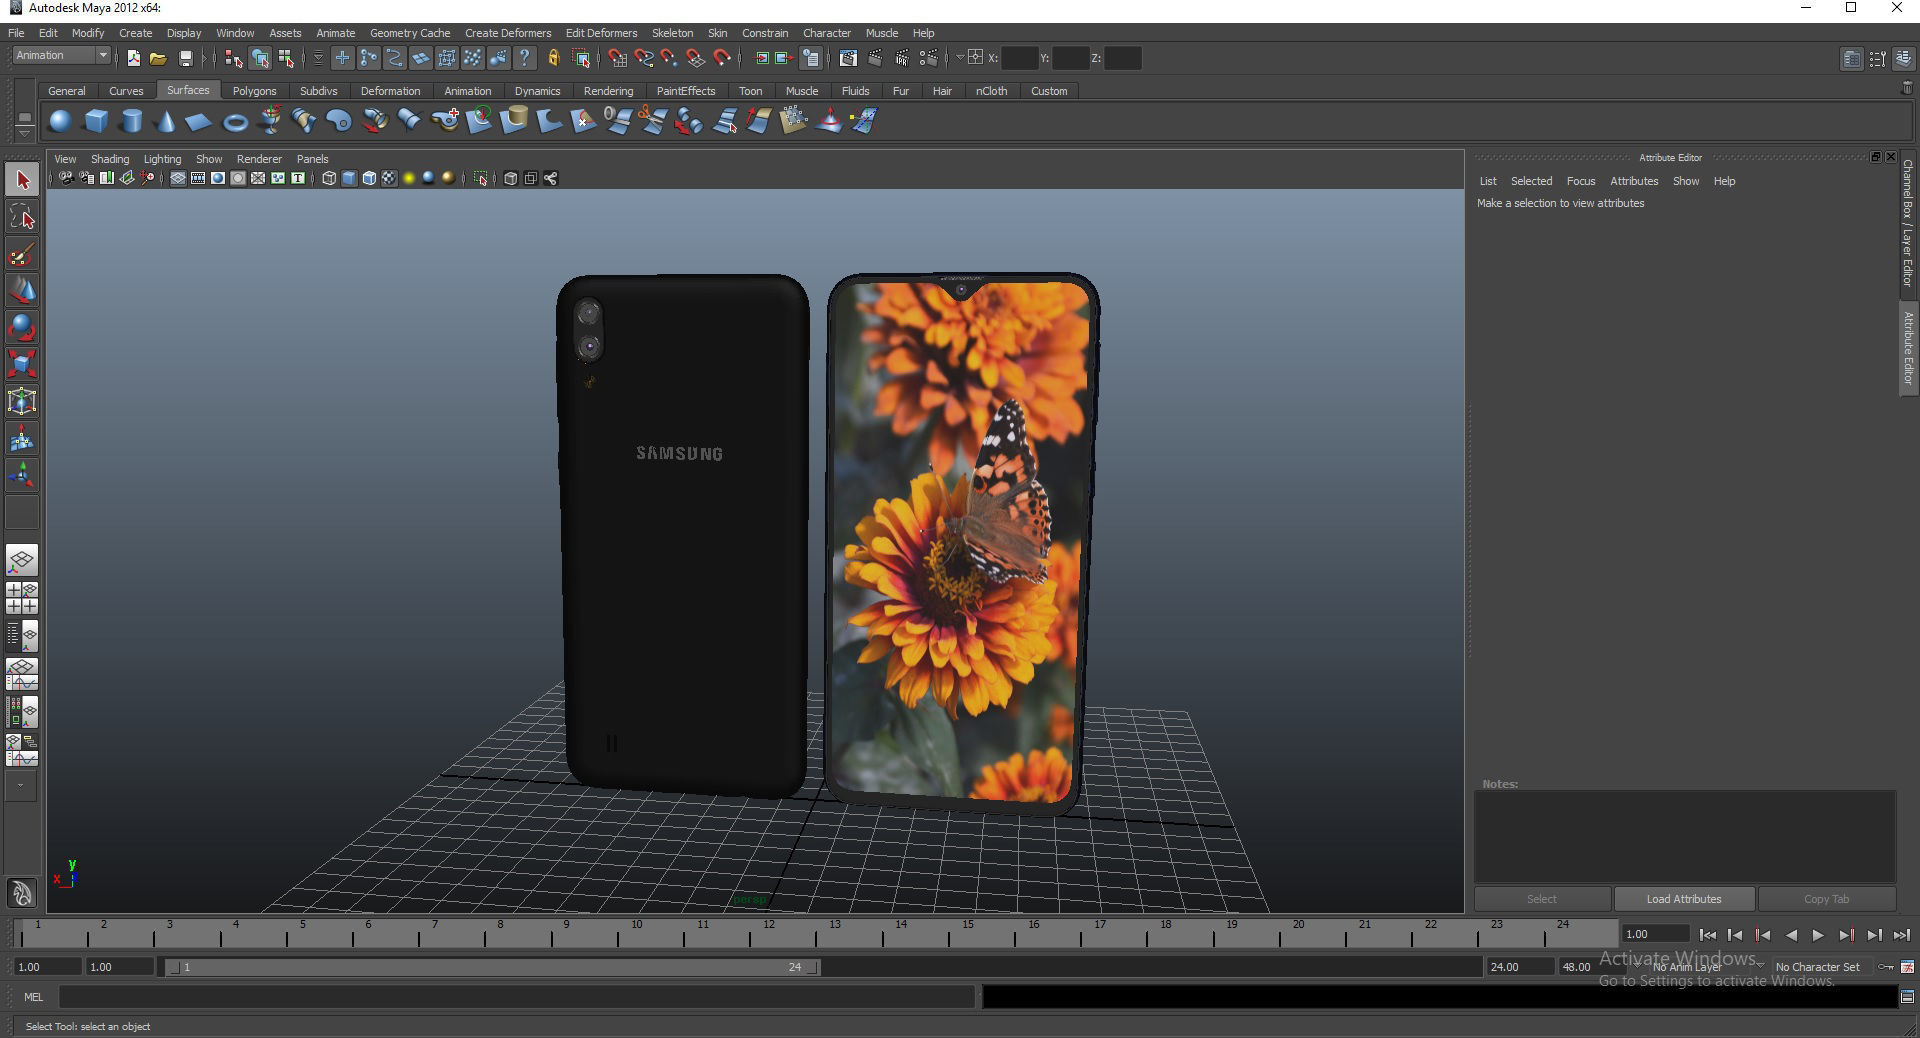The width and height of the screenshot is (1920, 1038).
Task: Create a NURBS torus from shelf
Action: click(235, 121)
